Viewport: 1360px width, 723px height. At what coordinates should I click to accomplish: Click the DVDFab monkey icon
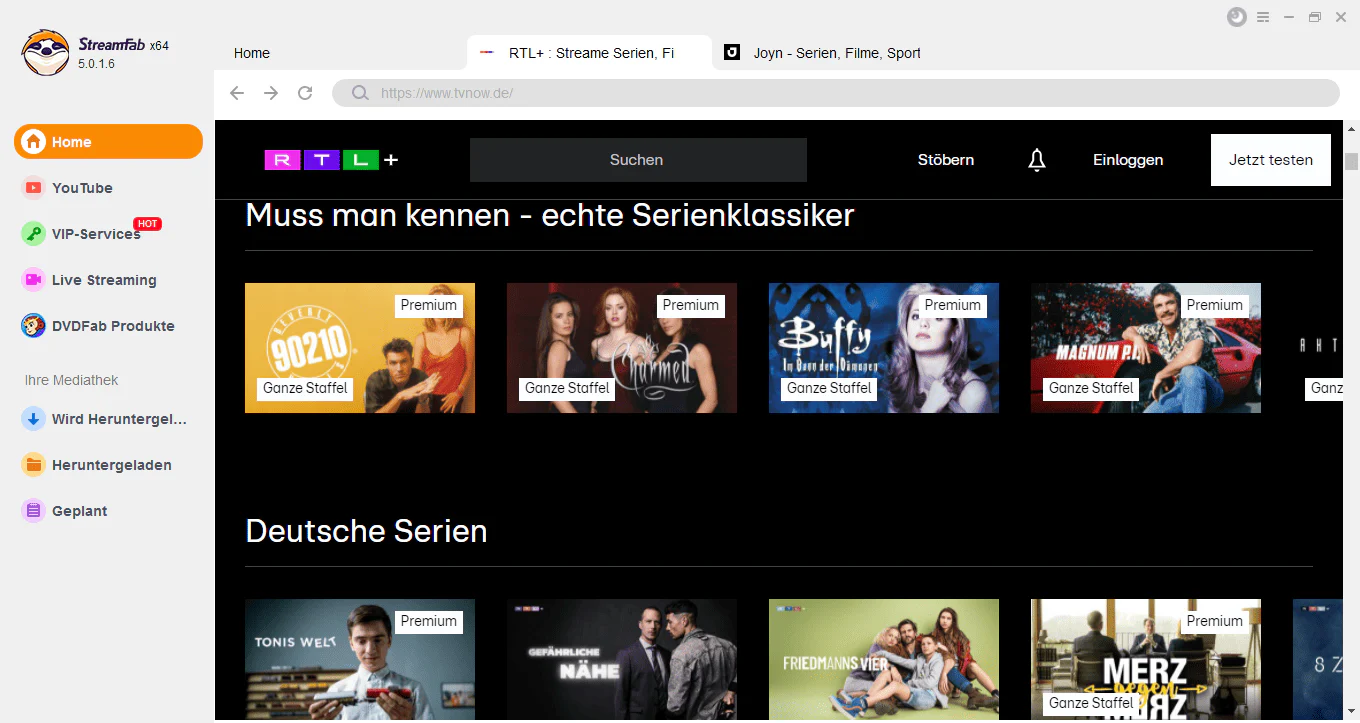[34, 326]
